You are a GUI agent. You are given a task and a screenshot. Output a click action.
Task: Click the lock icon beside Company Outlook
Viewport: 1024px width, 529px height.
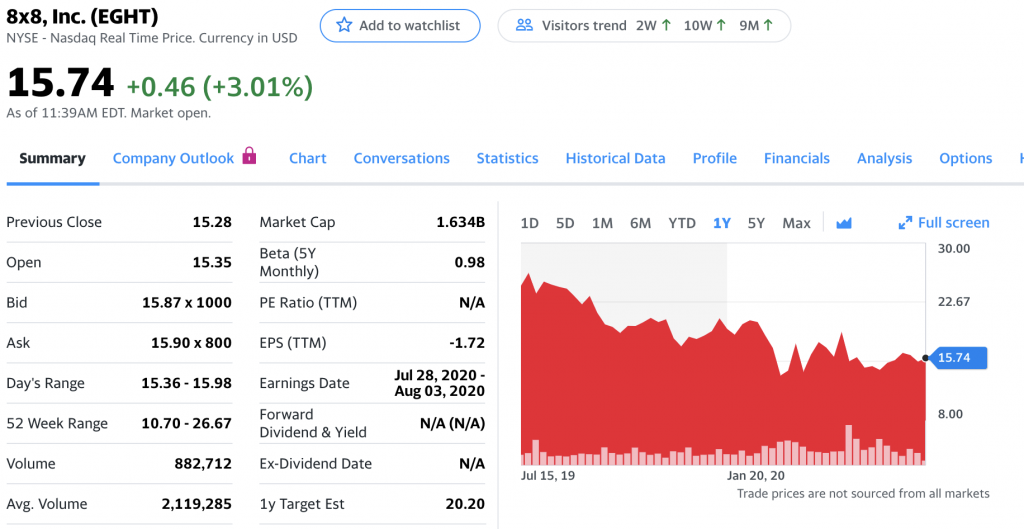249,156
